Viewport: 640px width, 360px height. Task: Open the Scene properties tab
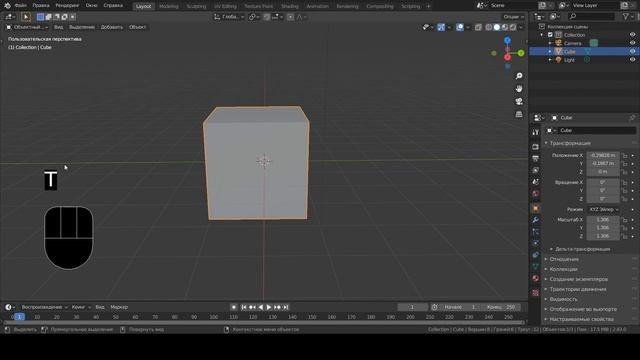point(536,182)
